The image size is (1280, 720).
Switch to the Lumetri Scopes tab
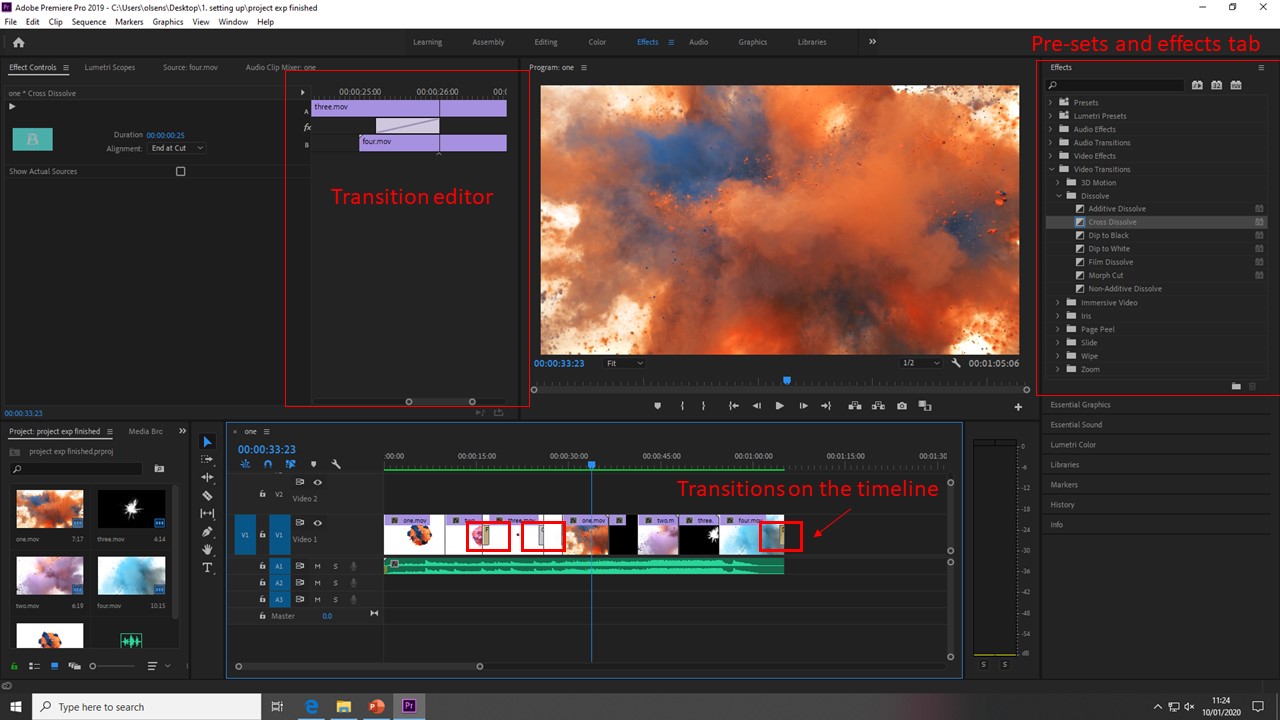click(110, 68)
